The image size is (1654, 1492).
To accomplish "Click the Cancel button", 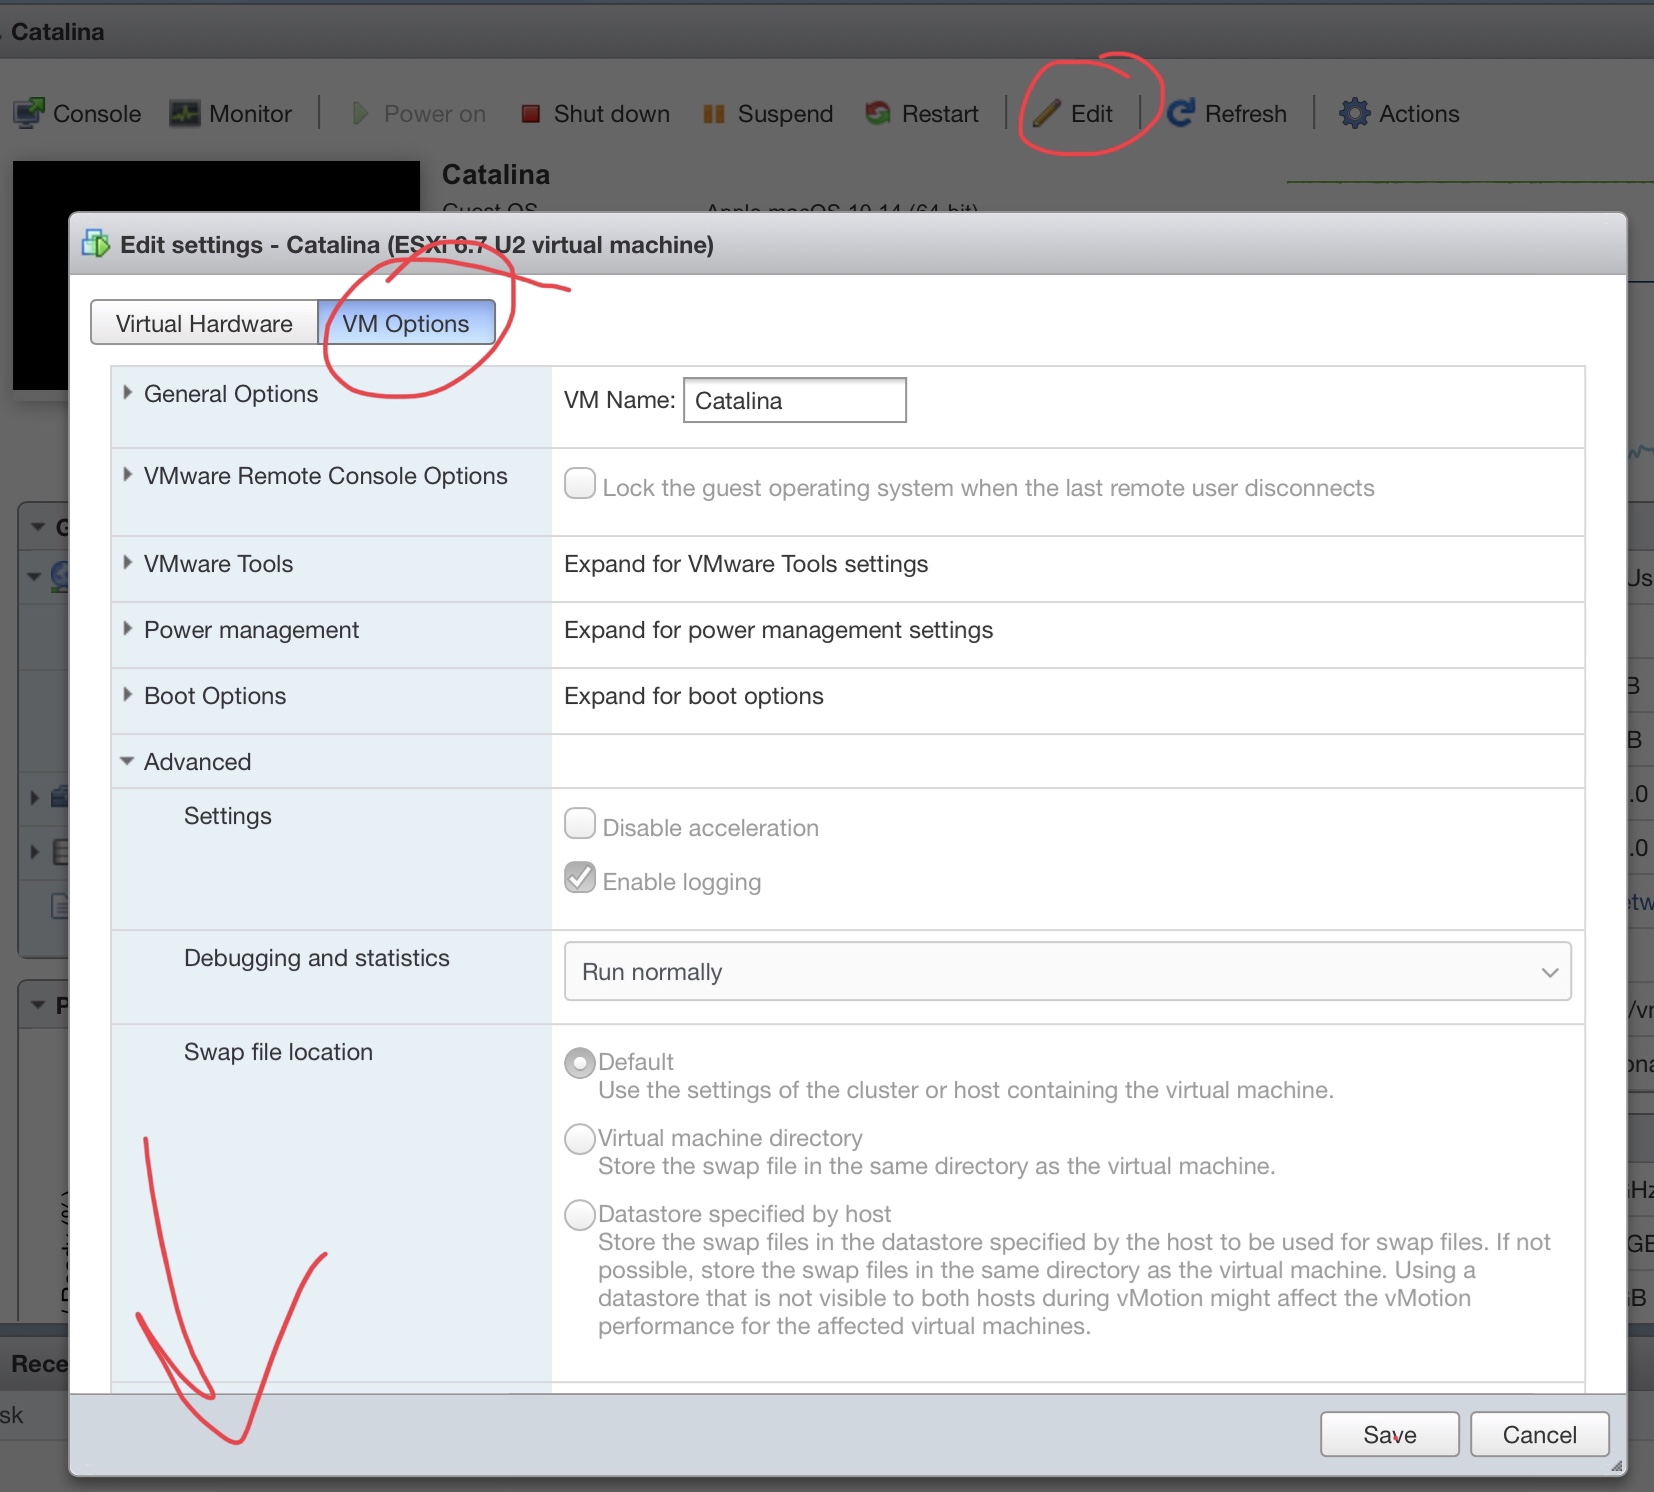I will 1539,1435.
